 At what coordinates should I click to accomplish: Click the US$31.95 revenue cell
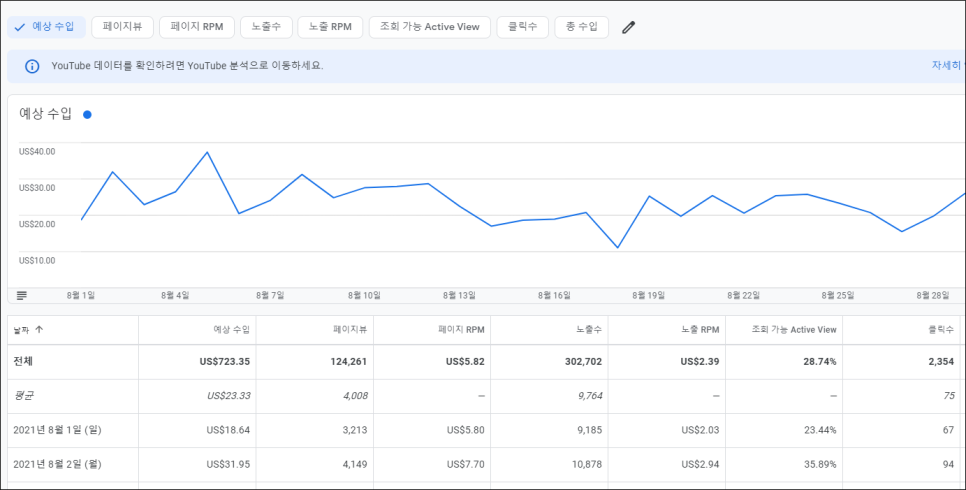click(x=229, y=465)
